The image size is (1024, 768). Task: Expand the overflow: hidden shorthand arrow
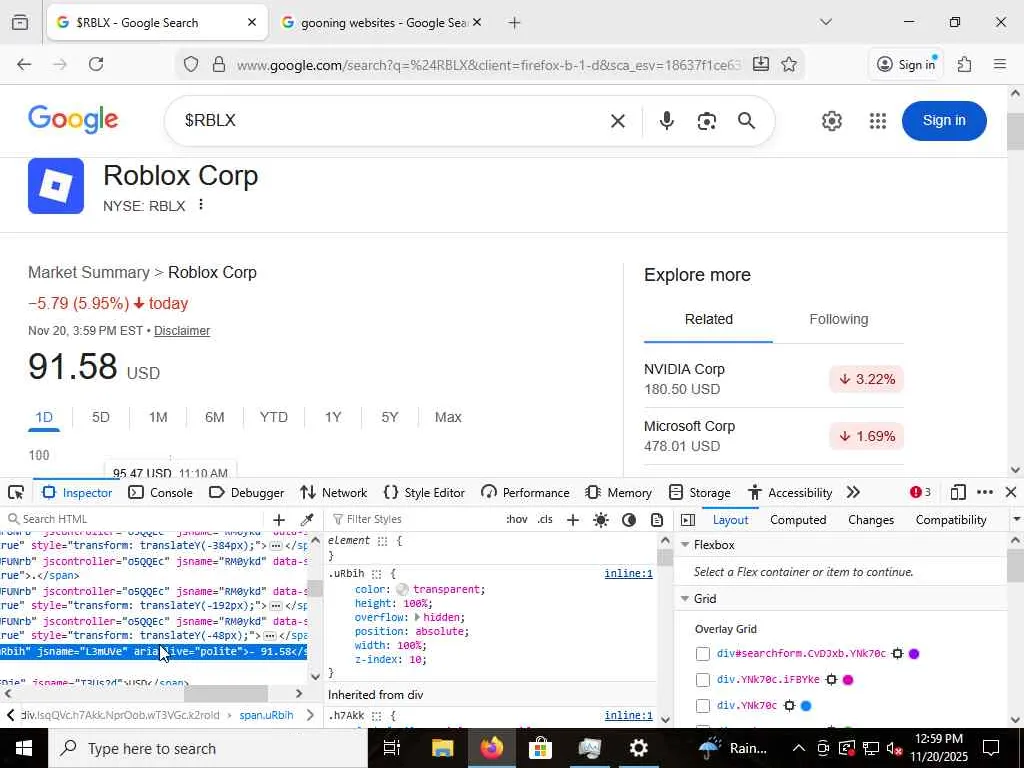tap(417, 617)
